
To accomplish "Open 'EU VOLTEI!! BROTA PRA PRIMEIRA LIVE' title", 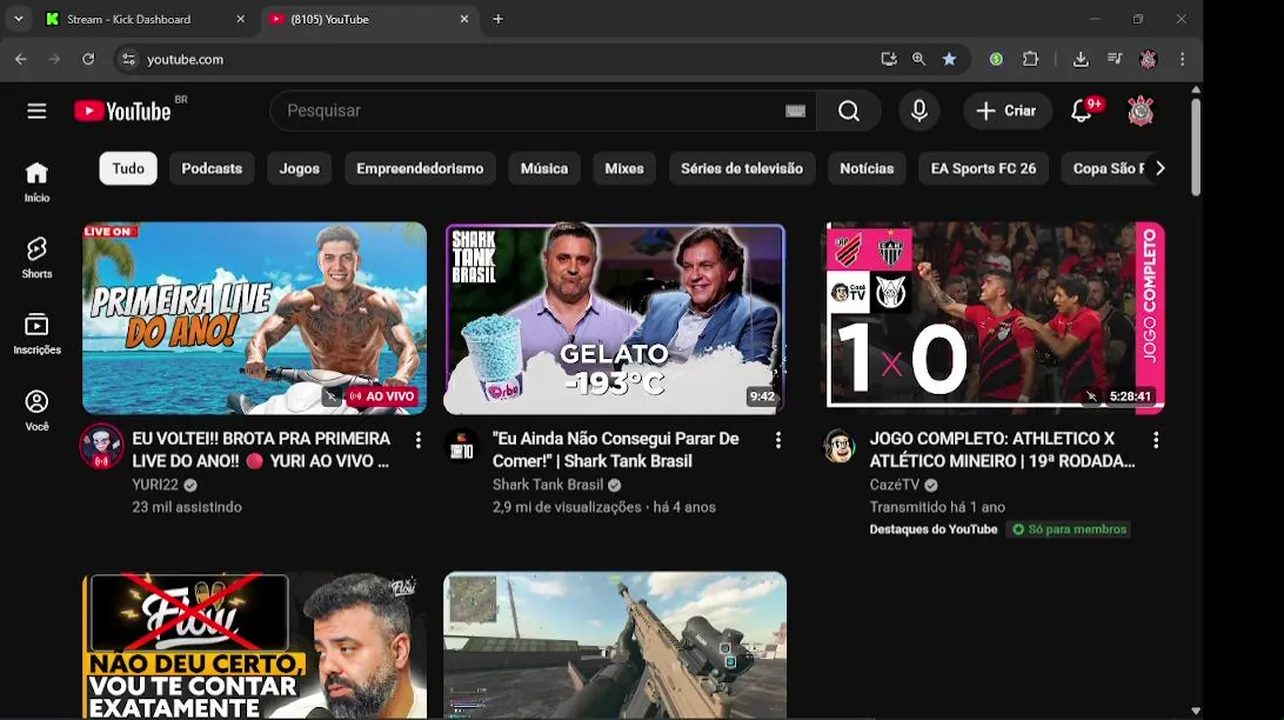I will pyautogui.click(x=262, y=450).
